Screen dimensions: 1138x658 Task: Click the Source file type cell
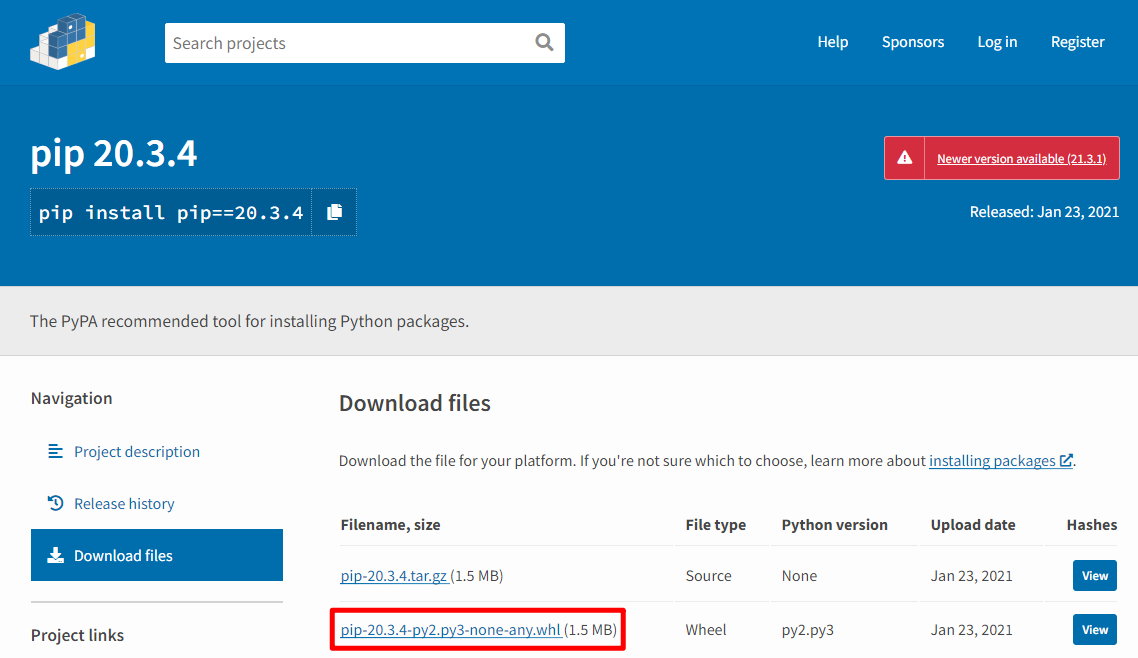(708, 576)
